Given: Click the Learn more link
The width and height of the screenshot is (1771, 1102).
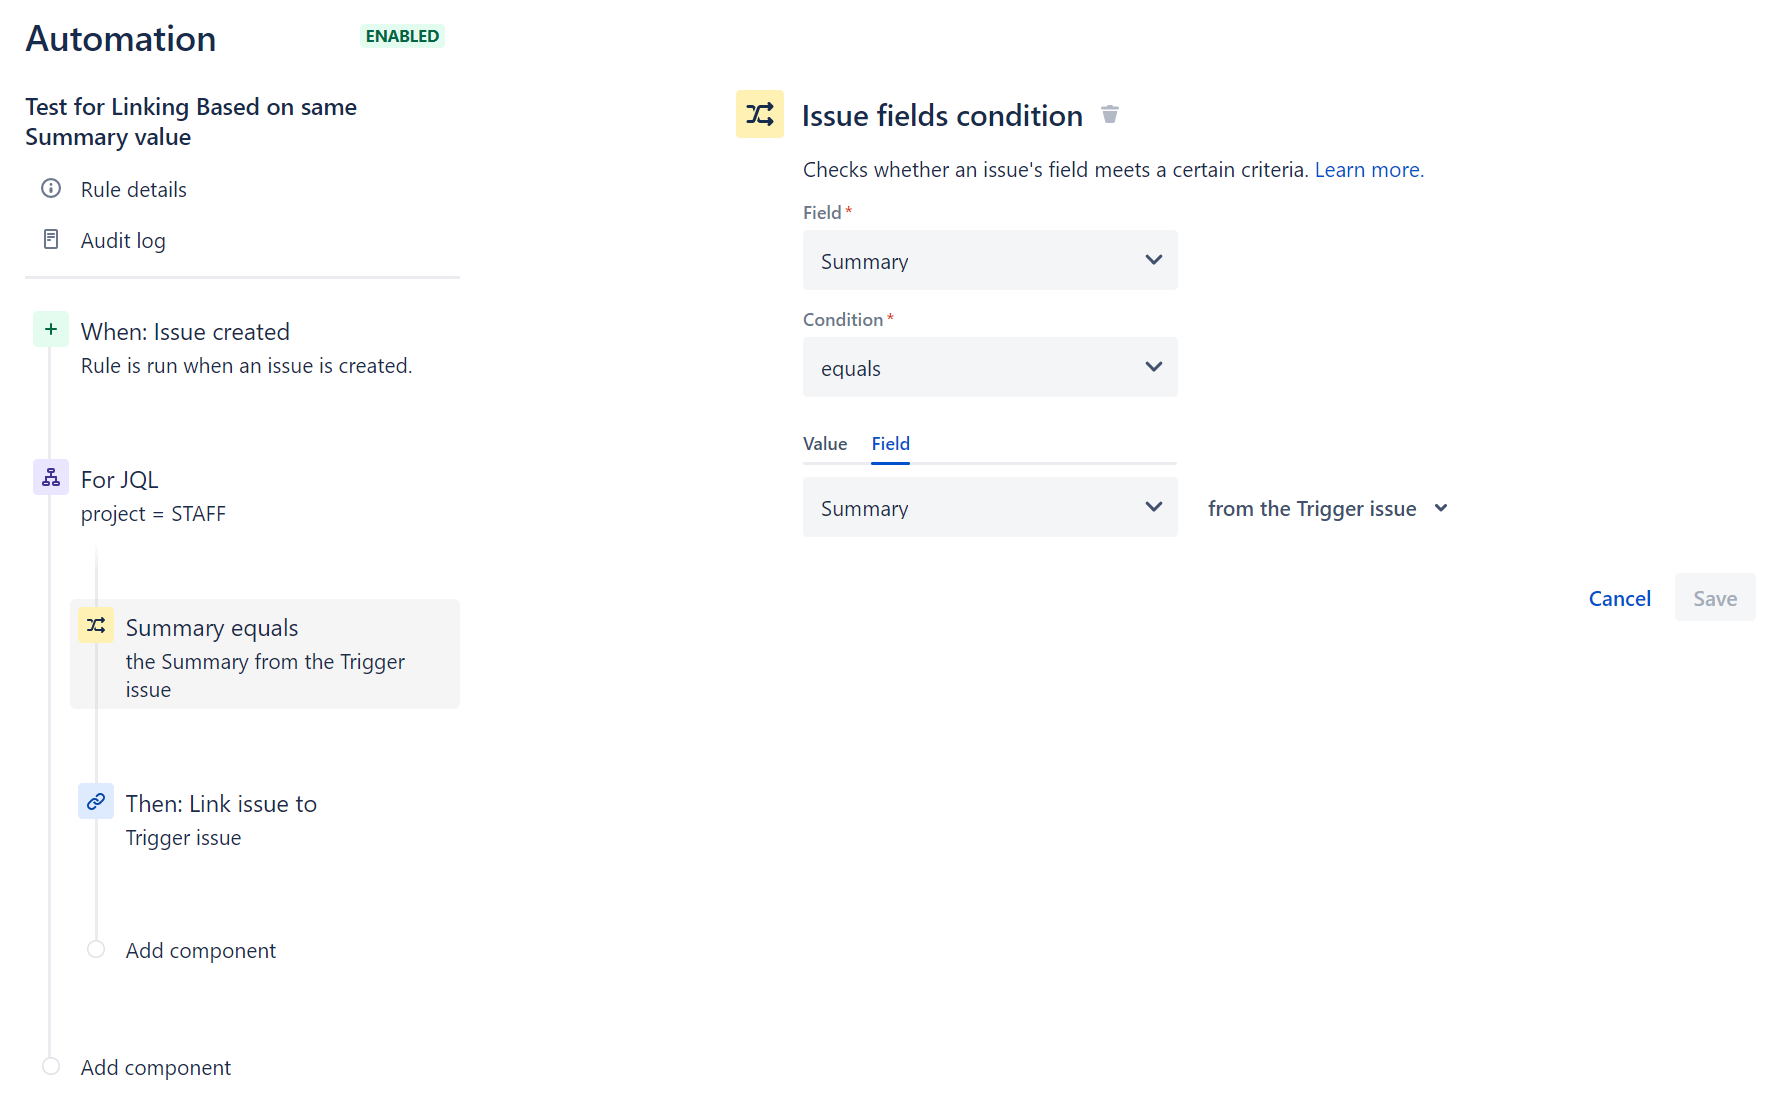Looking at the screenshot, I should (x=1368, y=169).
